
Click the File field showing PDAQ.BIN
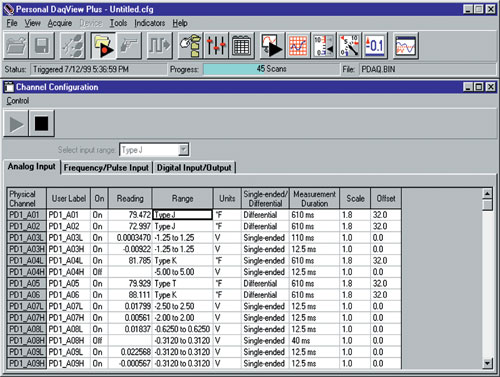pyautogui.click(x=427, y=69)
